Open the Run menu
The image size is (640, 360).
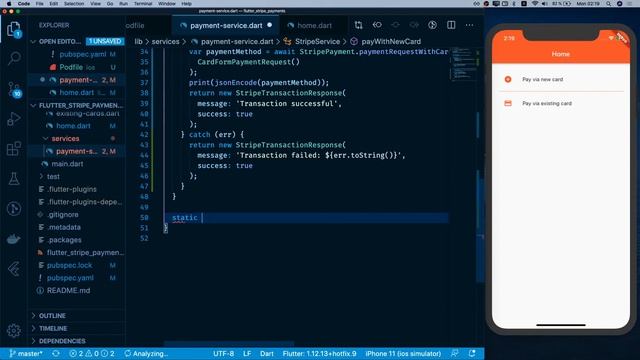point(123,4)
